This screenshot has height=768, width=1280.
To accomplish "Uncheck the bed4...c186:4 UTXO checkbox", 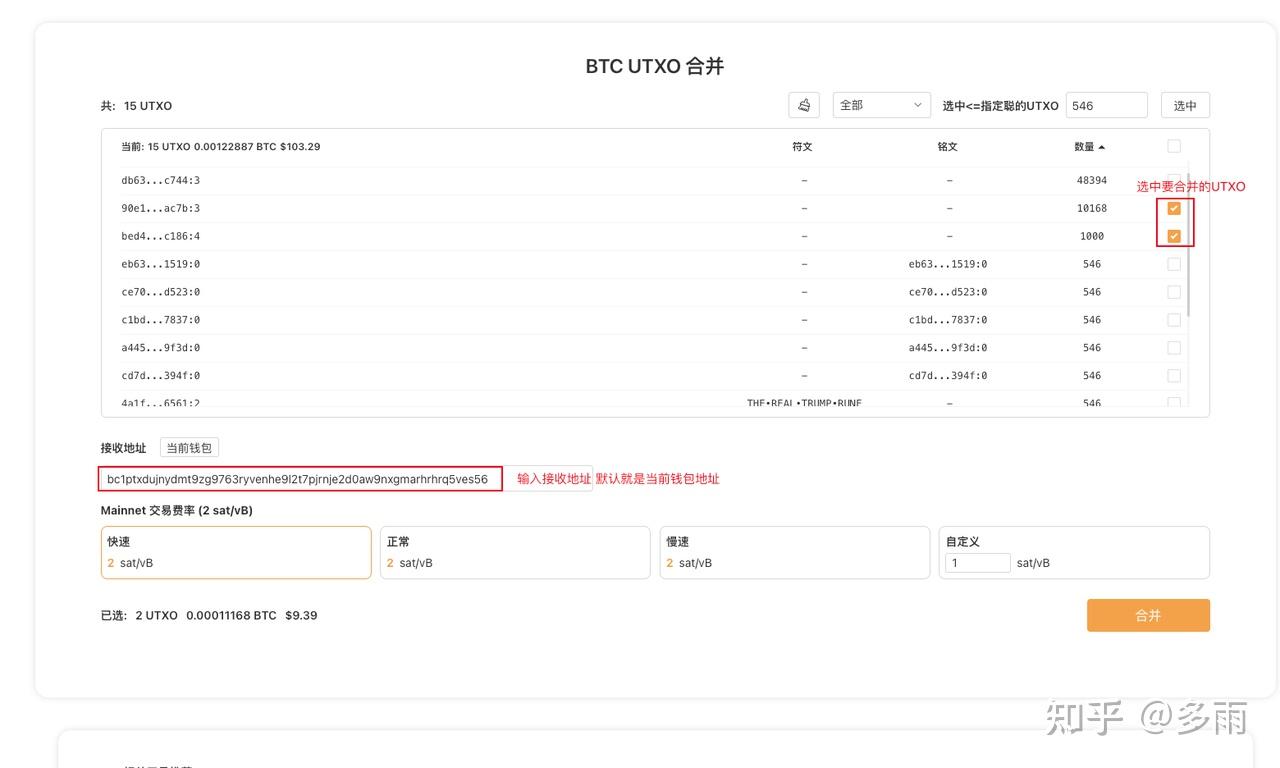I will pyautogui.click(x=1174, y=236).
